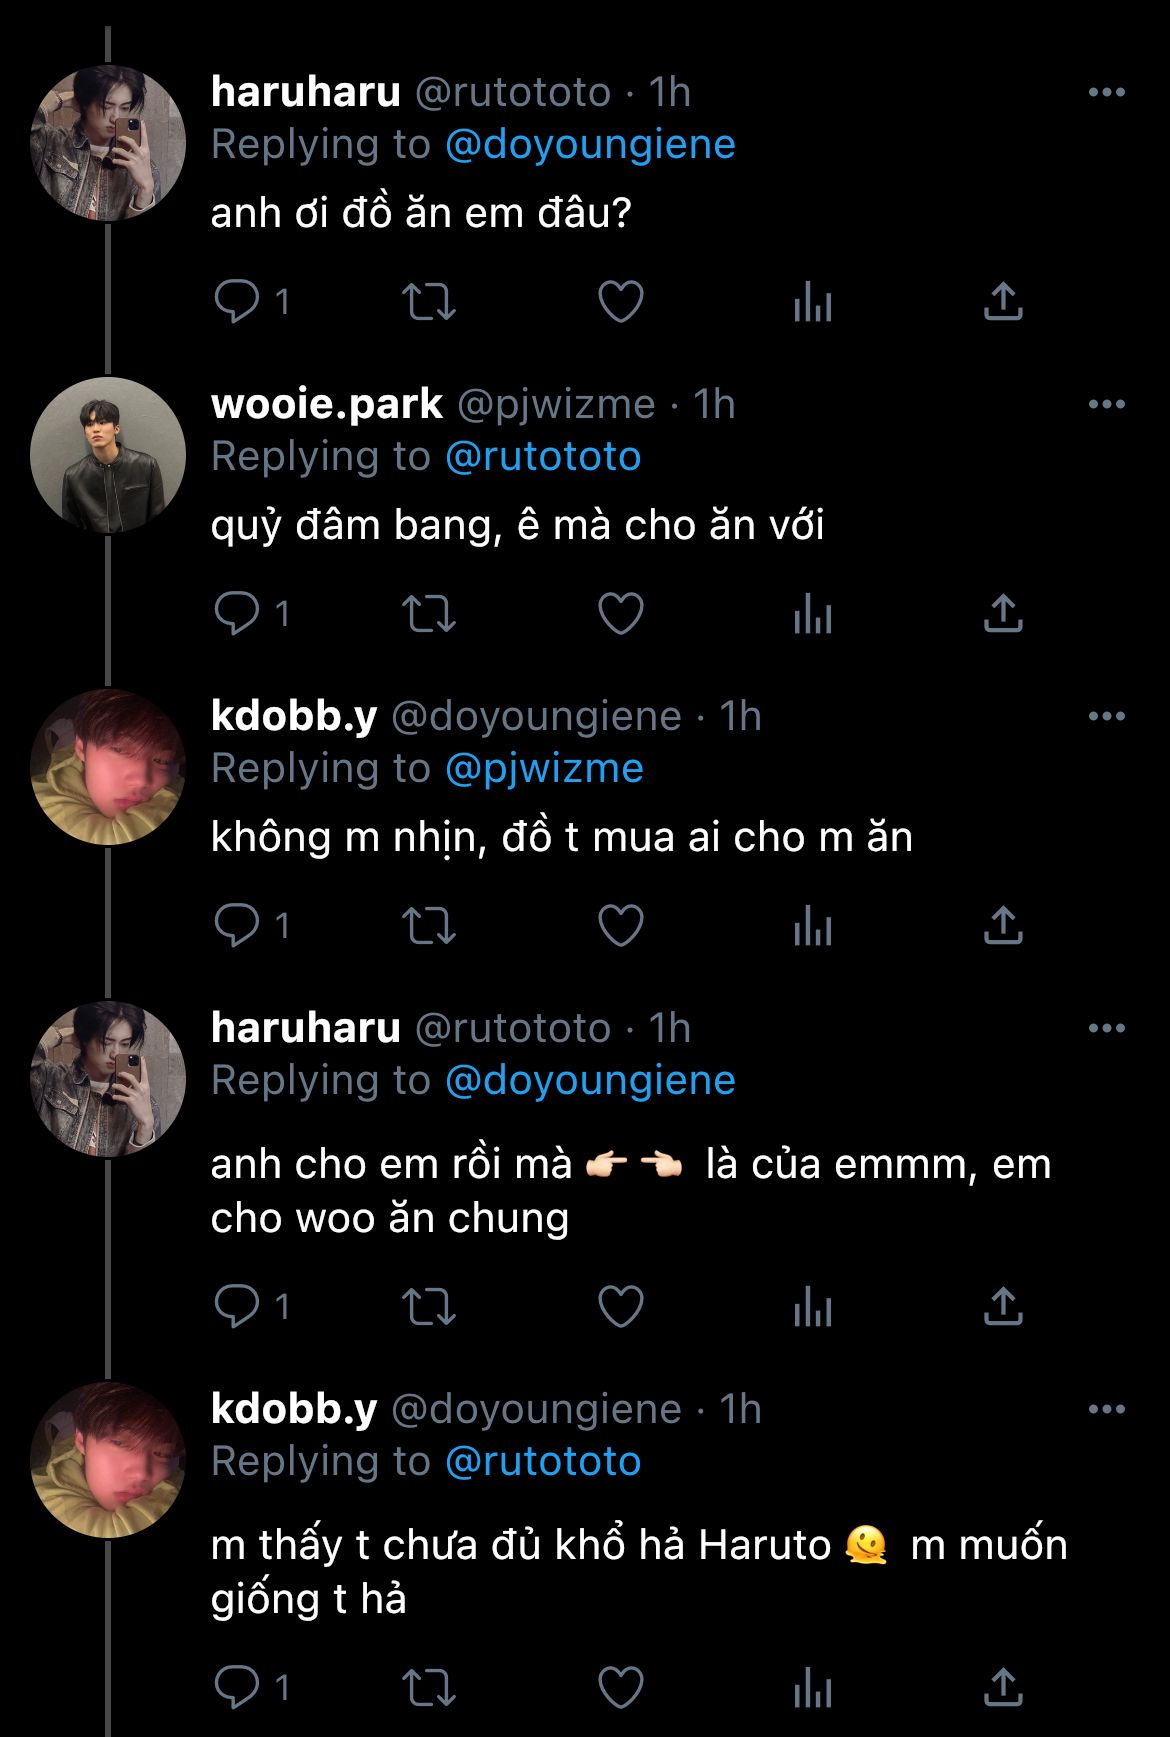1170x1737 pixels.
Task: View analytics on wooie.park's reply
Action: click(812, 613)
